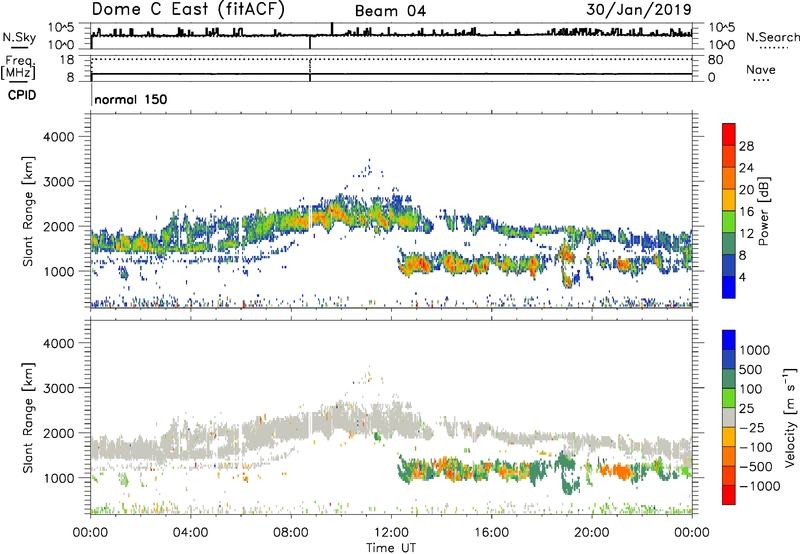Click the date '30/Jan/2019'
The image size is (800, 554).
639,10
